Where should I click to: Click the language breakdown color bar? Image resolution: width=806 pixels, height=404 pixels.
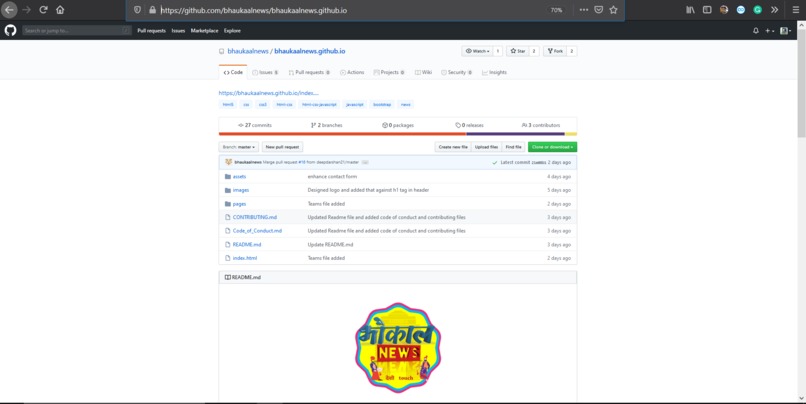pos(398,134)
